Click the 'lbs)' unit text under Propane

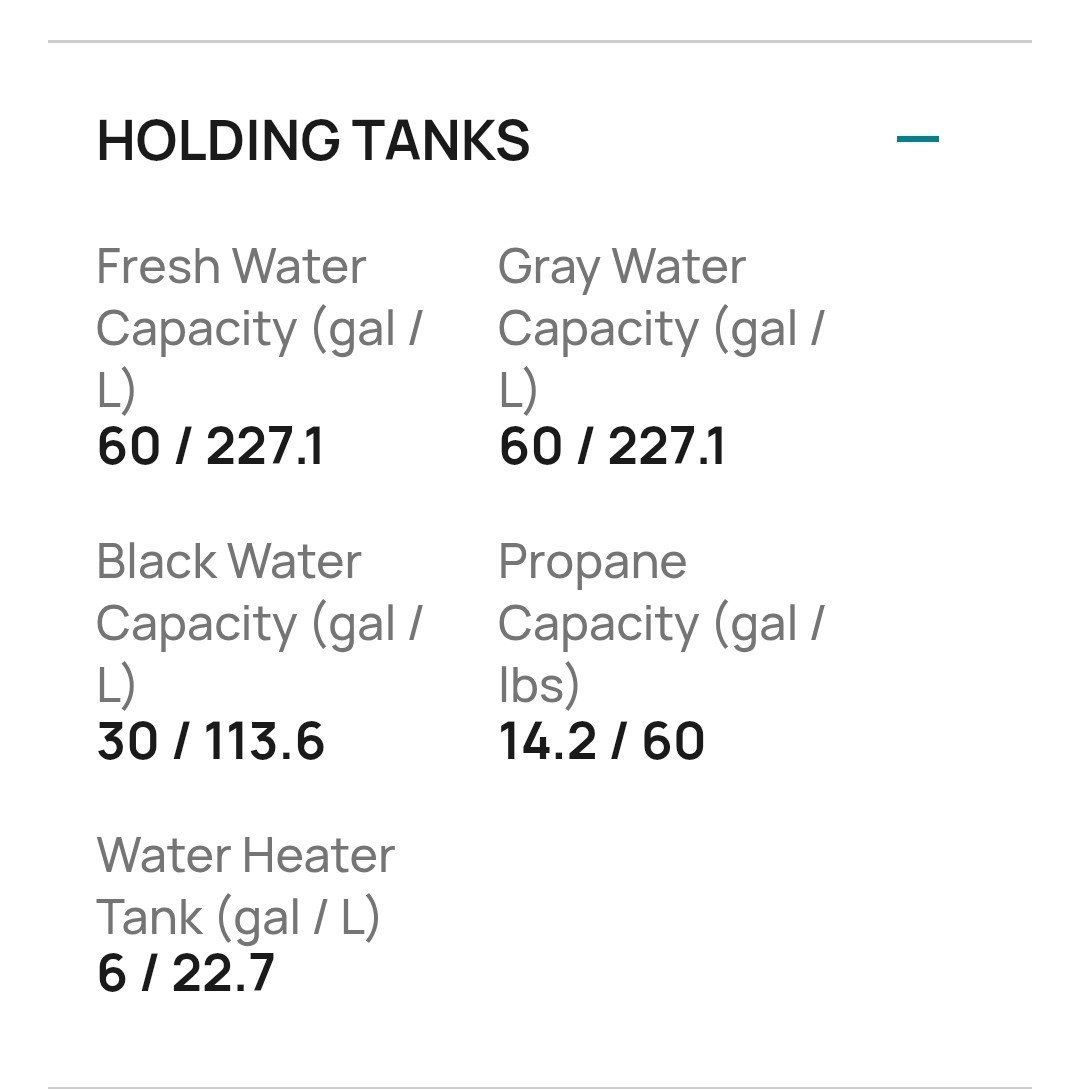tap(539, 685)
